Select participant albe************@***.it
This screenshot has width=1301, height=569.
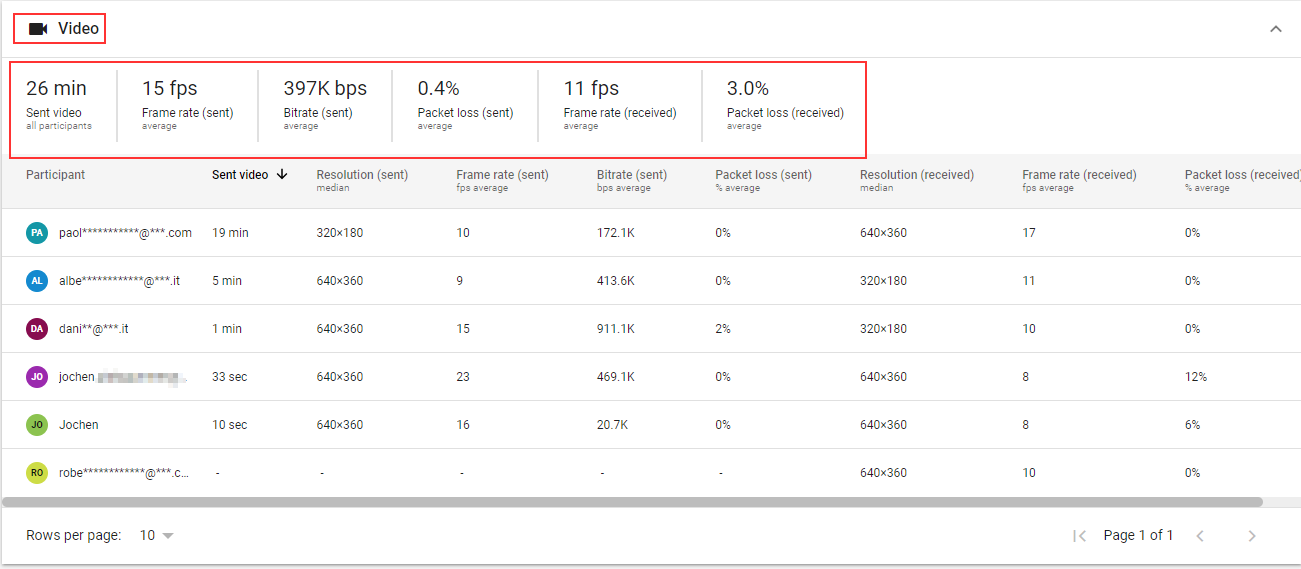(119, 281)
